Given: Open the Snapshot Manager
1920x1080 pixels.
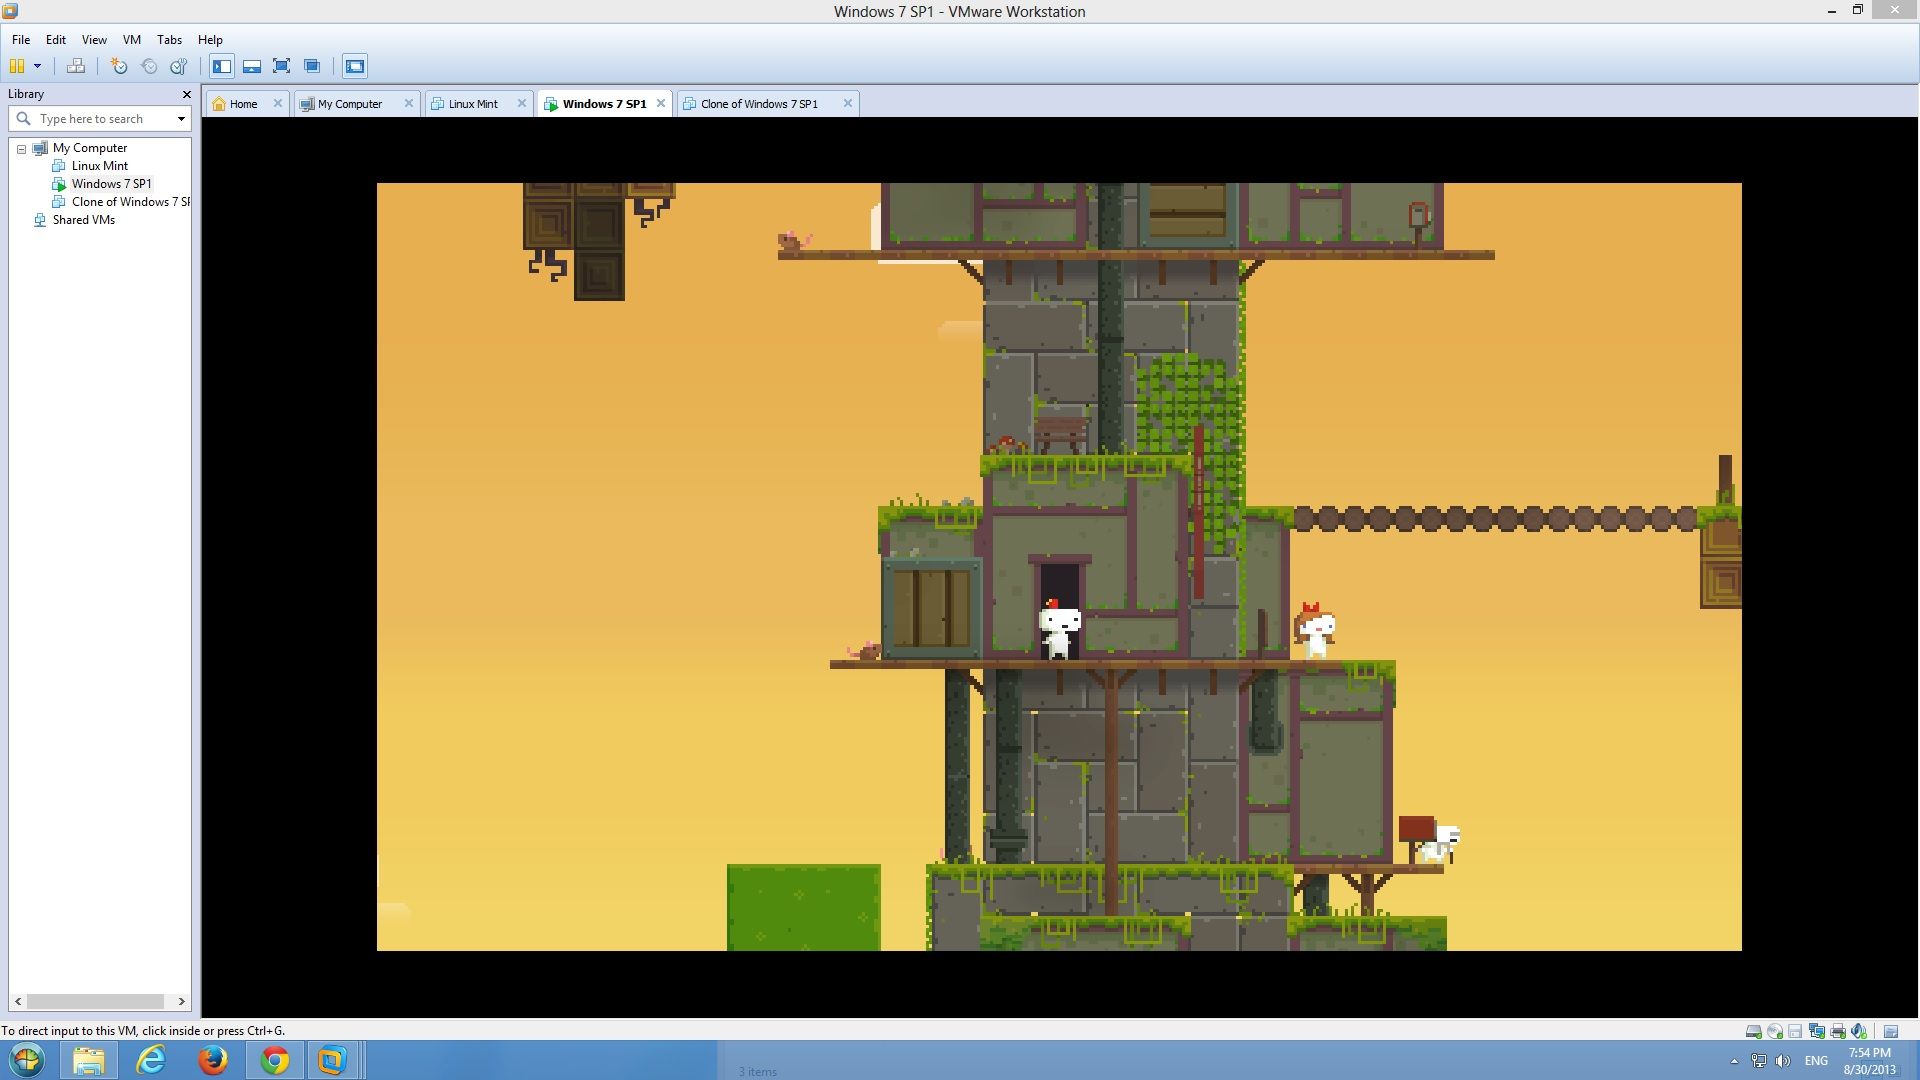Looking at the screenshot, I should [x=178, y=66].
